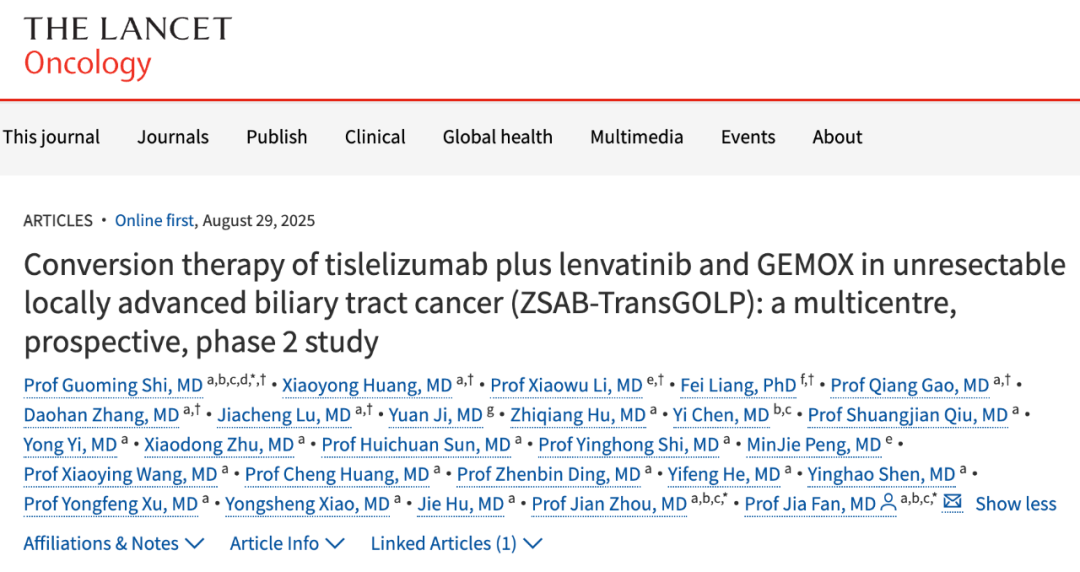Open the About menu
The height and width of the screenshot is (572, 1080).
click(x=837, y=136)
